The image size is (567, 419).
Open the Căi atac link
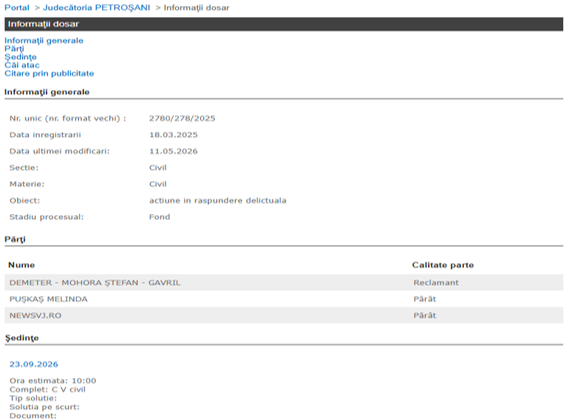coord(22,65)
